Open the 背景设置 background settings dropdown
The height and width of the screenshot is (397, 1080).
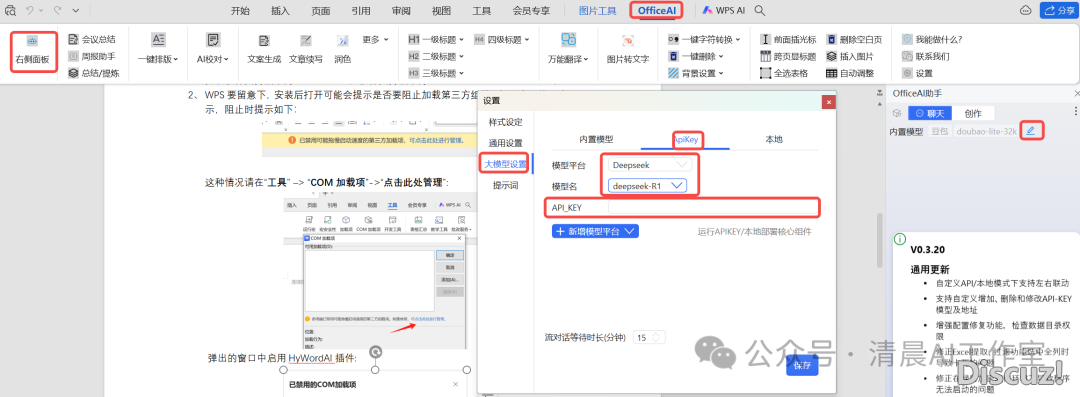point(696,72)
